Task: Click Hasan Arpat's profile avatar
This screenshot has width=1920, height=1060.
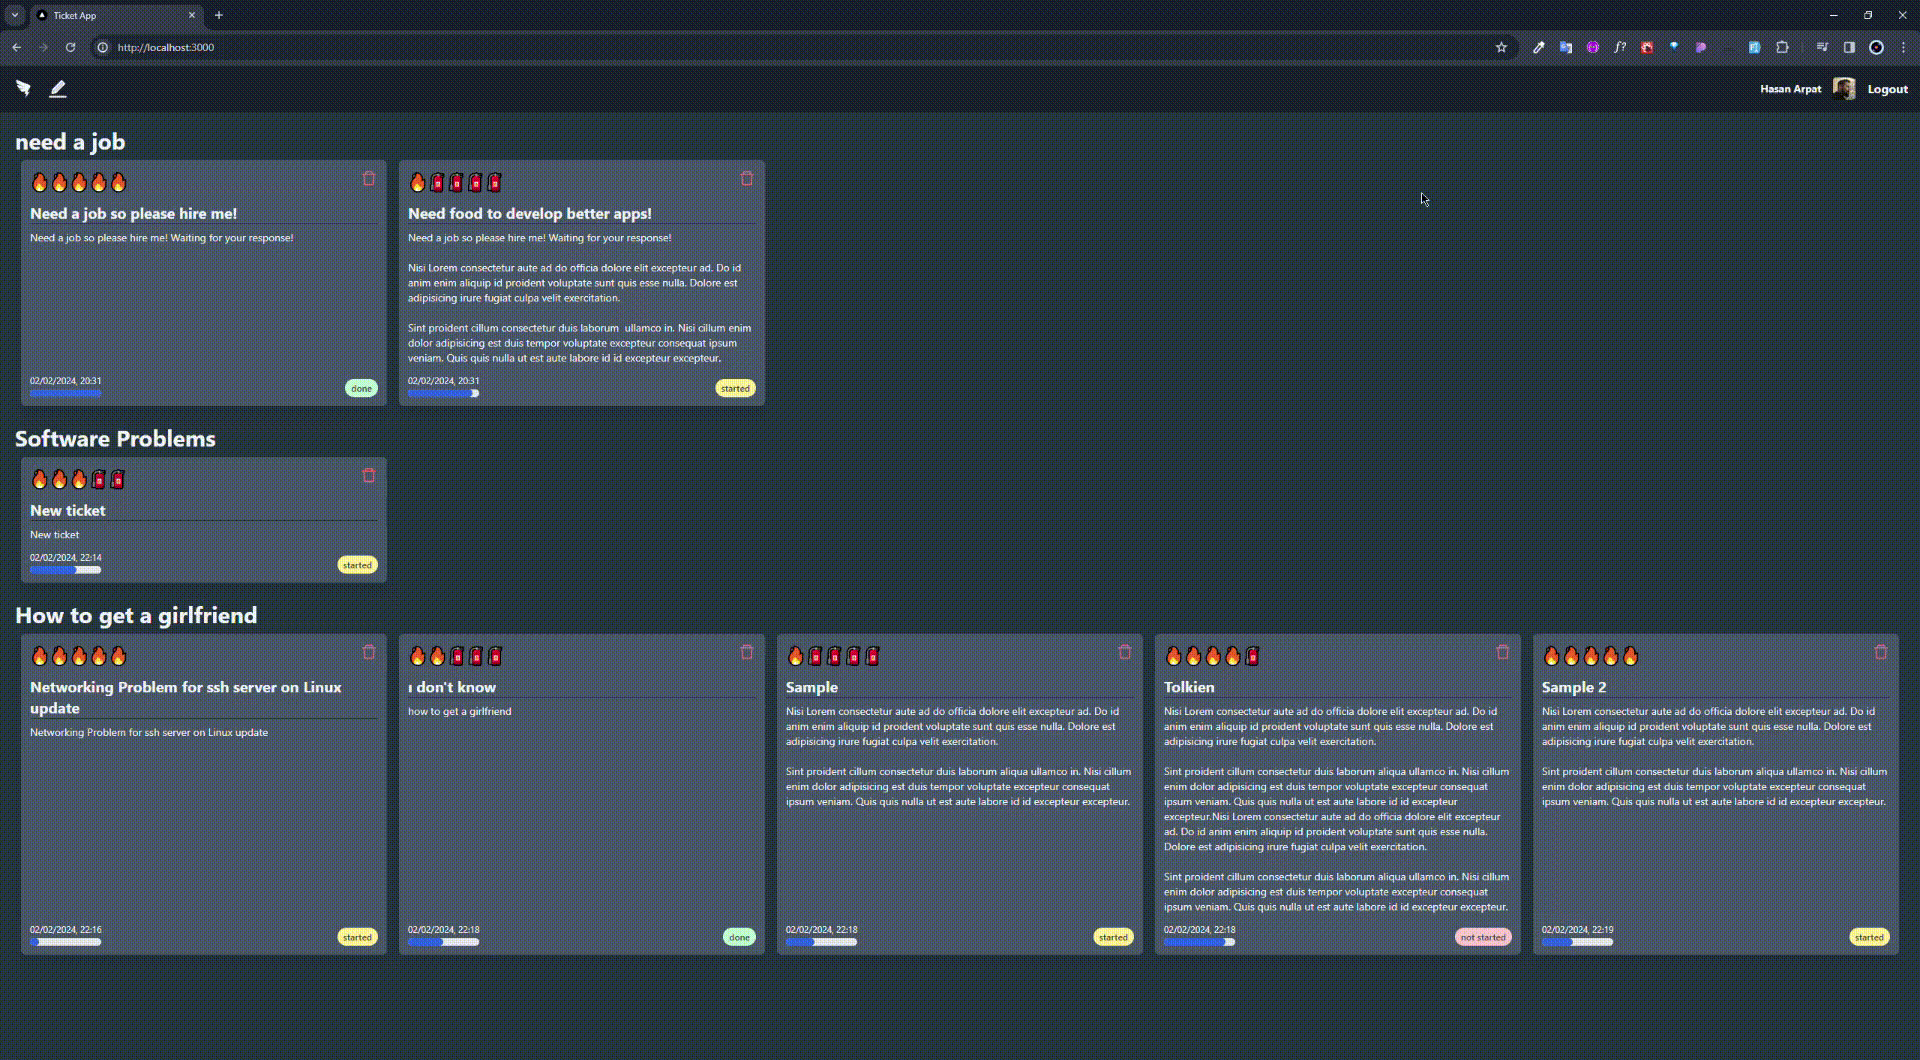Action: (1843, 89)
